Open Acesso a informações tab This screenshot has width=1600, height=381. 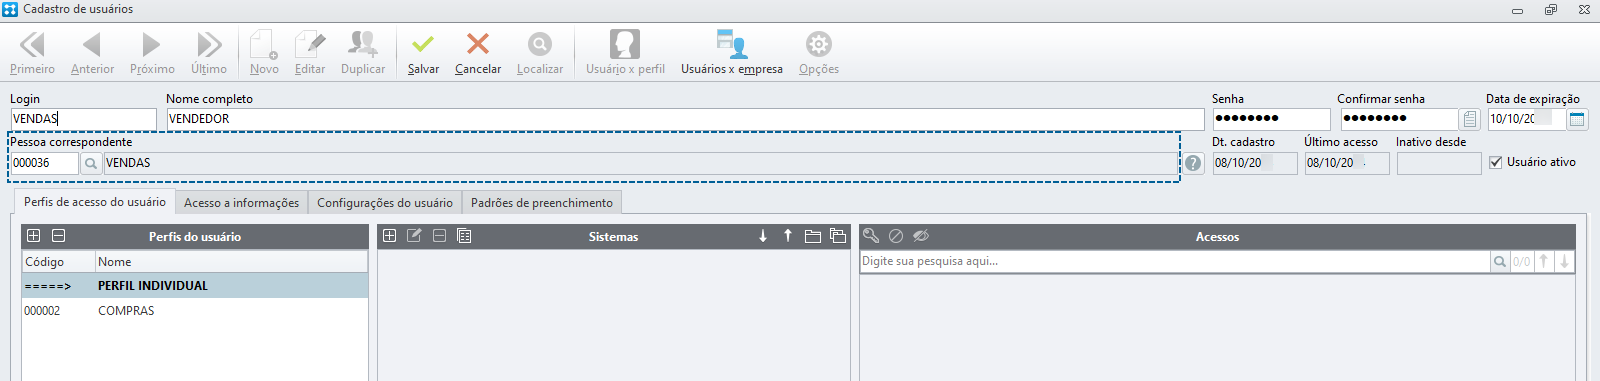(241, 203)
